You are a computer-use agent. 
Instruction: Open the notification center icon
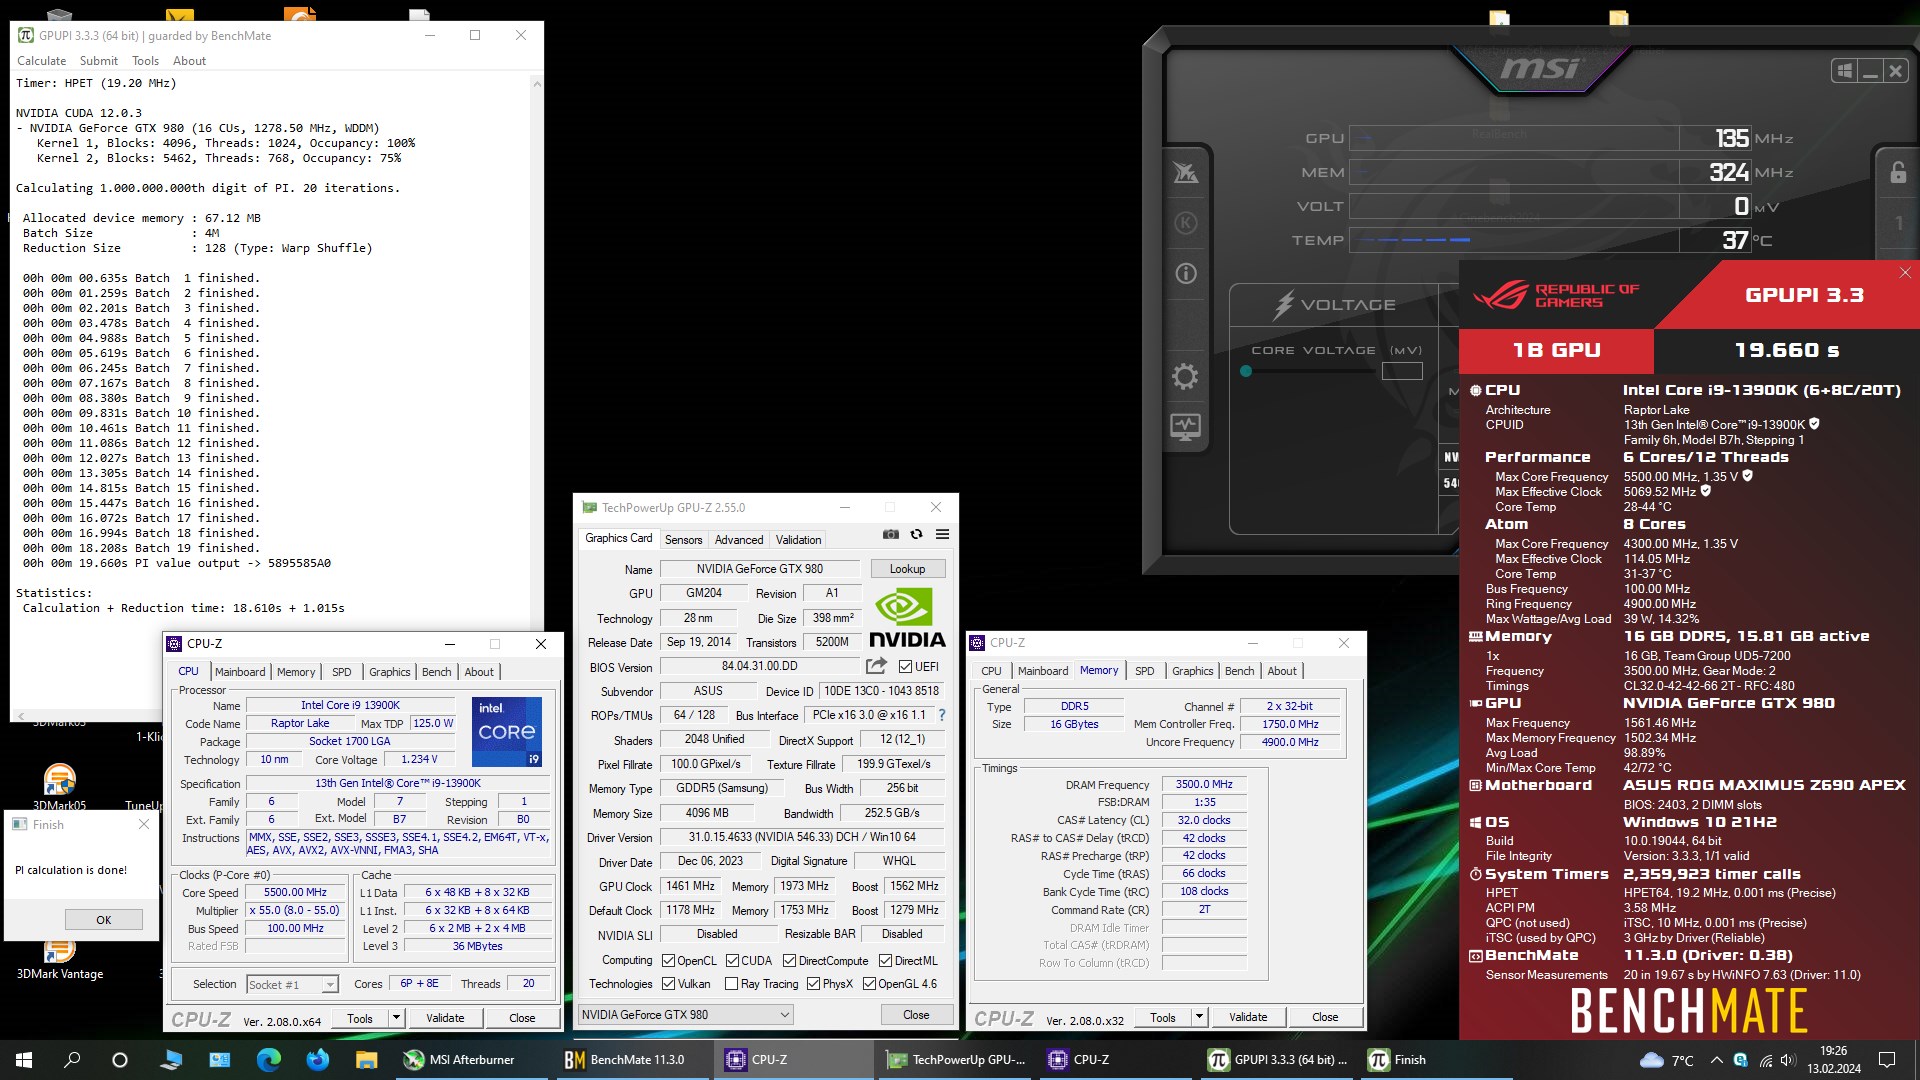click(x=1887, y=1060)
